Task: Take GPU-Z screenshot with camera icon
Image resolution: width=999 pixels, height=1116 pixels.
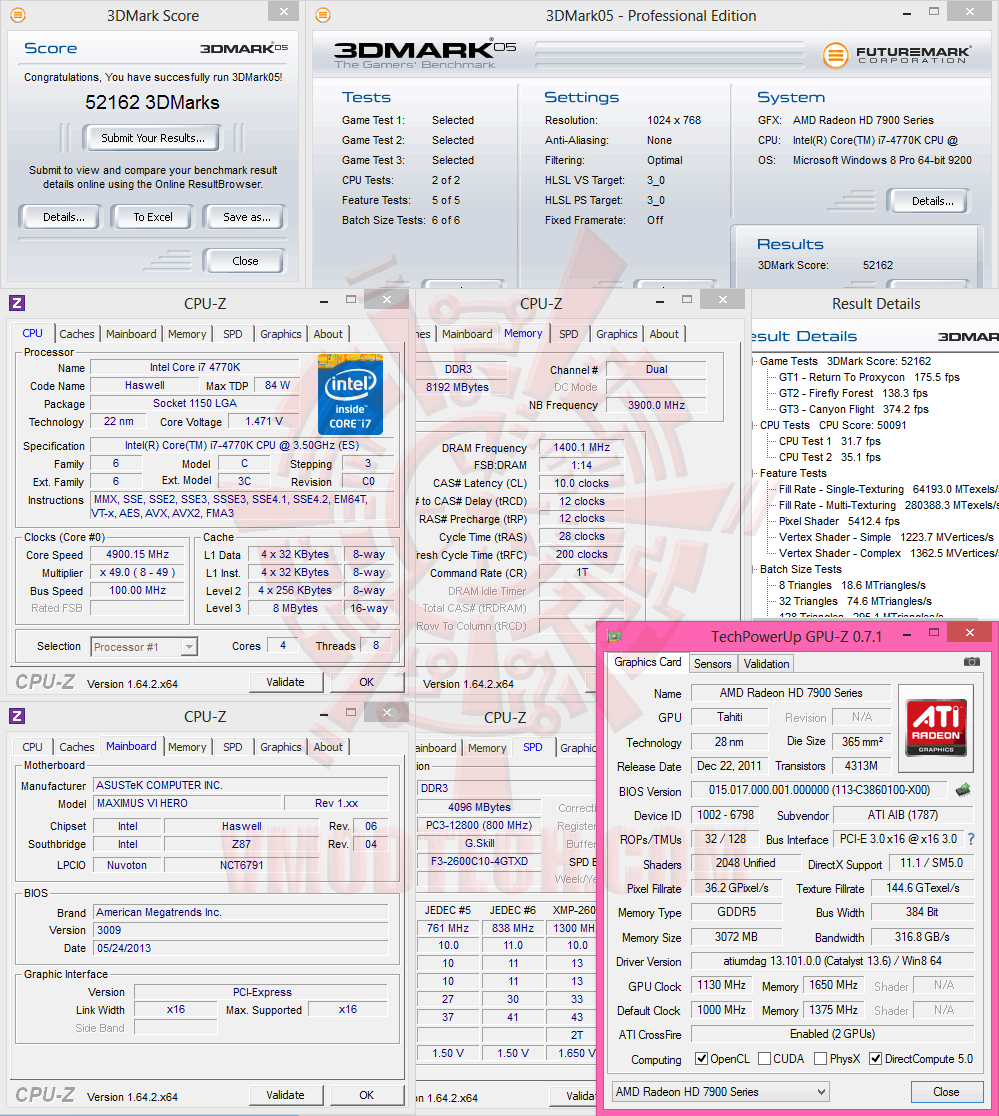Action: click(971, 662)
